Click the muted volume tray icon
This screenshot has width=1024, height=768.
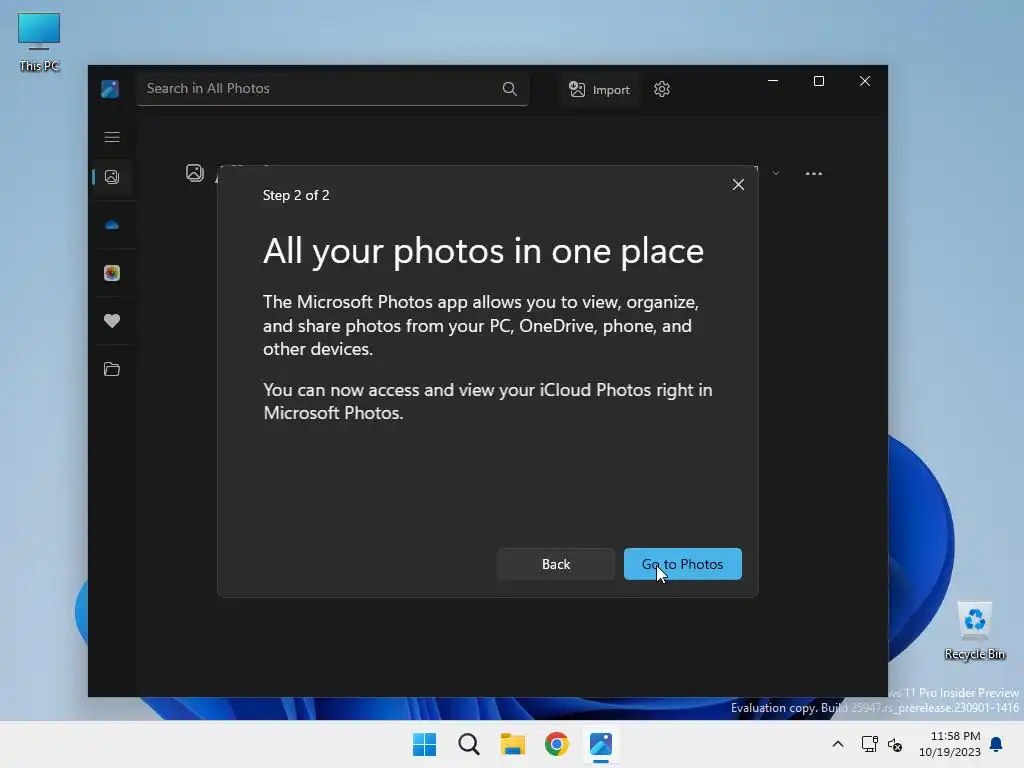pos(895,744)
